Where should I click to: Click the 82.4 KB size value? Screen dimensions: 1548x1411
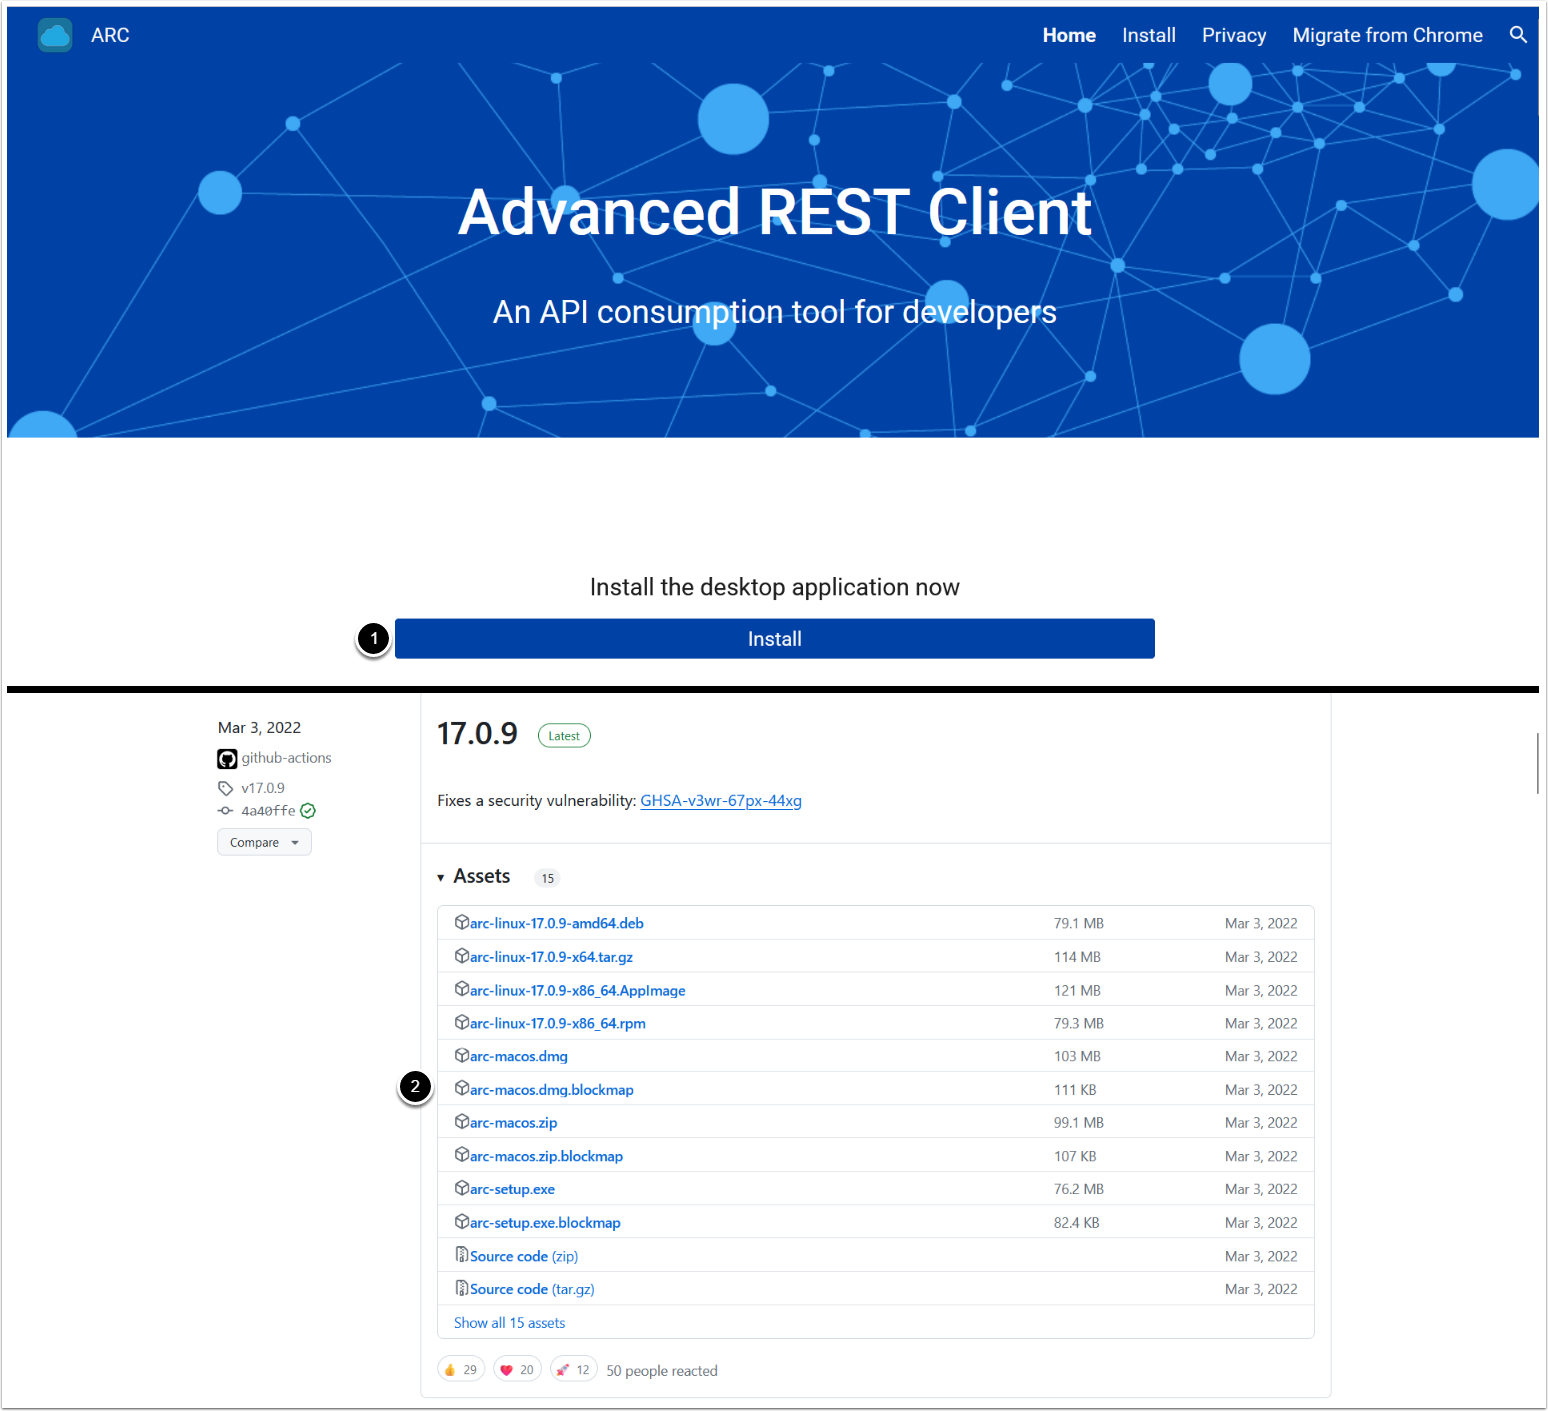tap(1076, 1223)
